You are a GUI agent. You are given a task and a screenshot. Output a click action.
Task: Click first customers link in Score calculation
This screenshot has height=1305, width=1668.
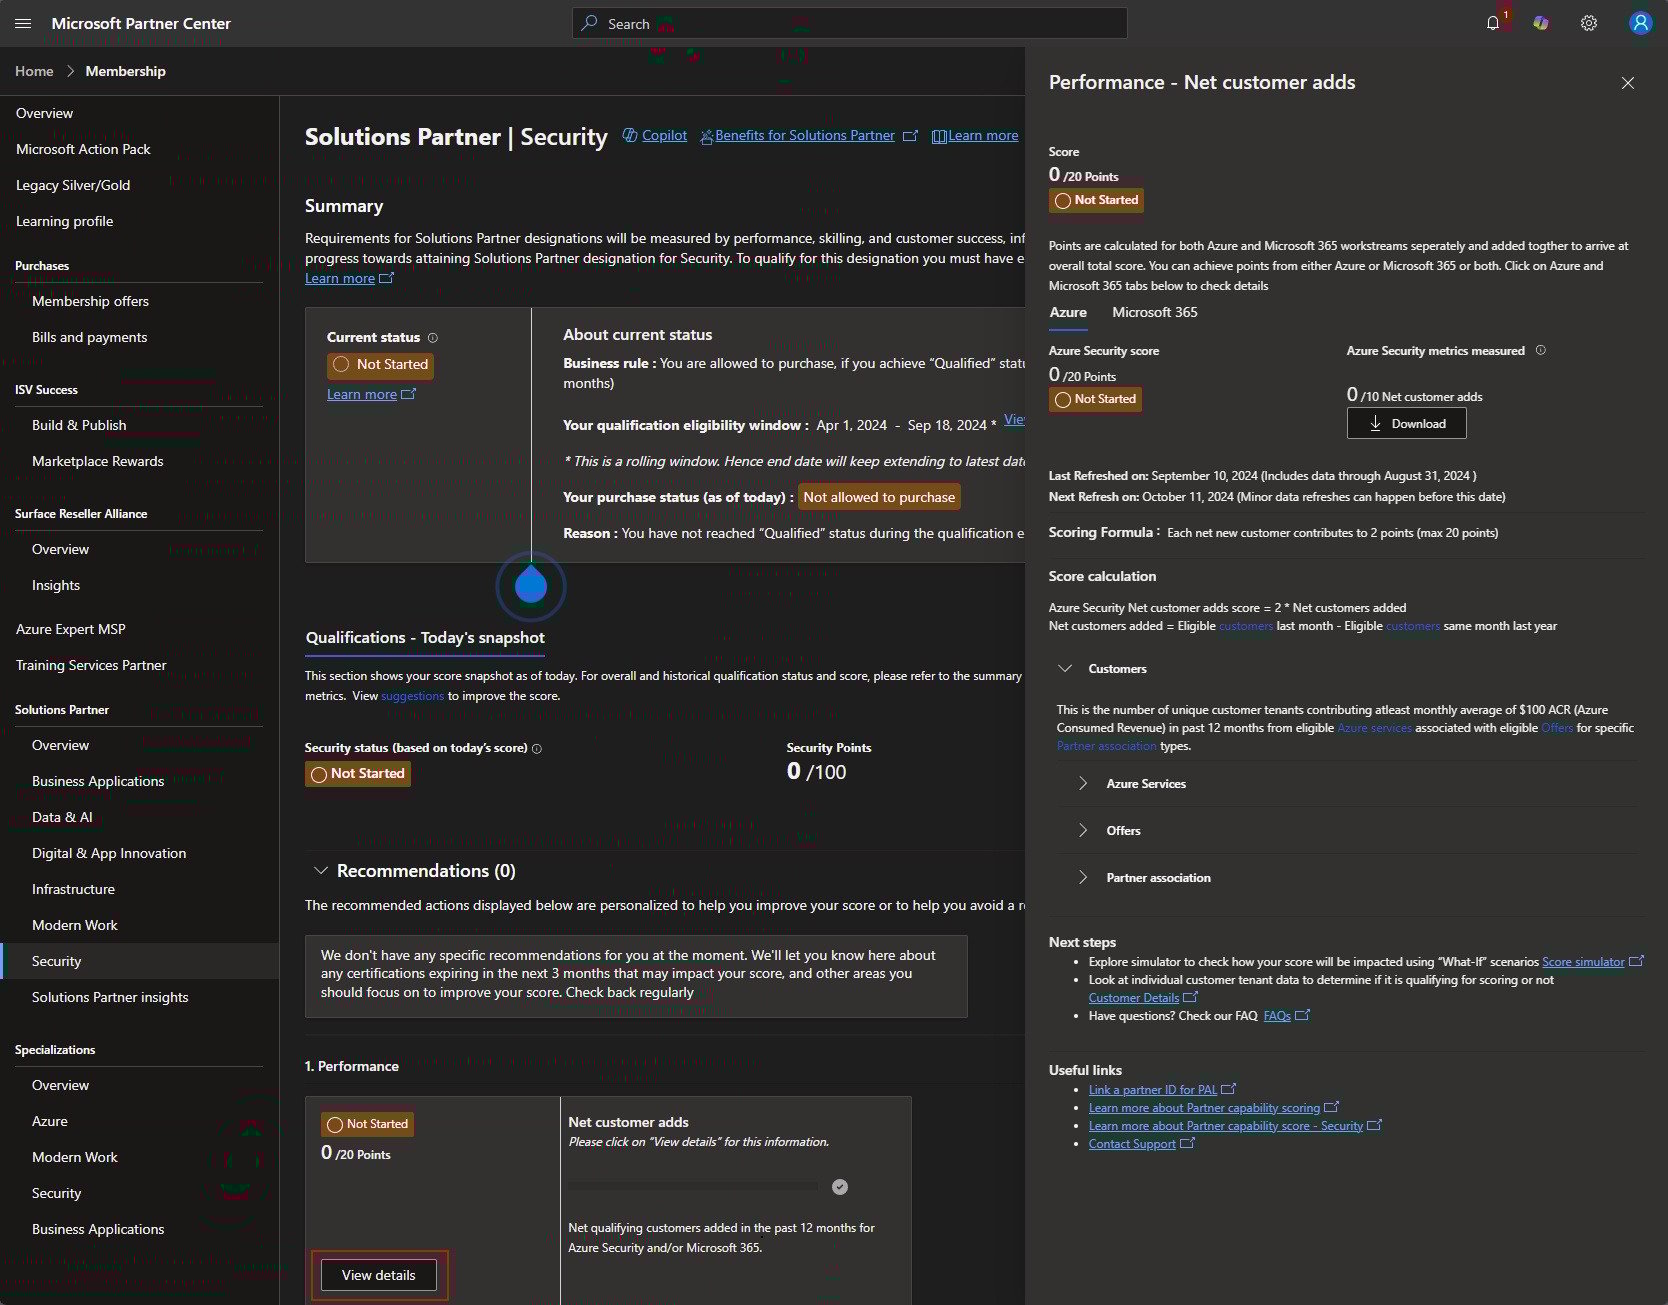(1246, 626)
